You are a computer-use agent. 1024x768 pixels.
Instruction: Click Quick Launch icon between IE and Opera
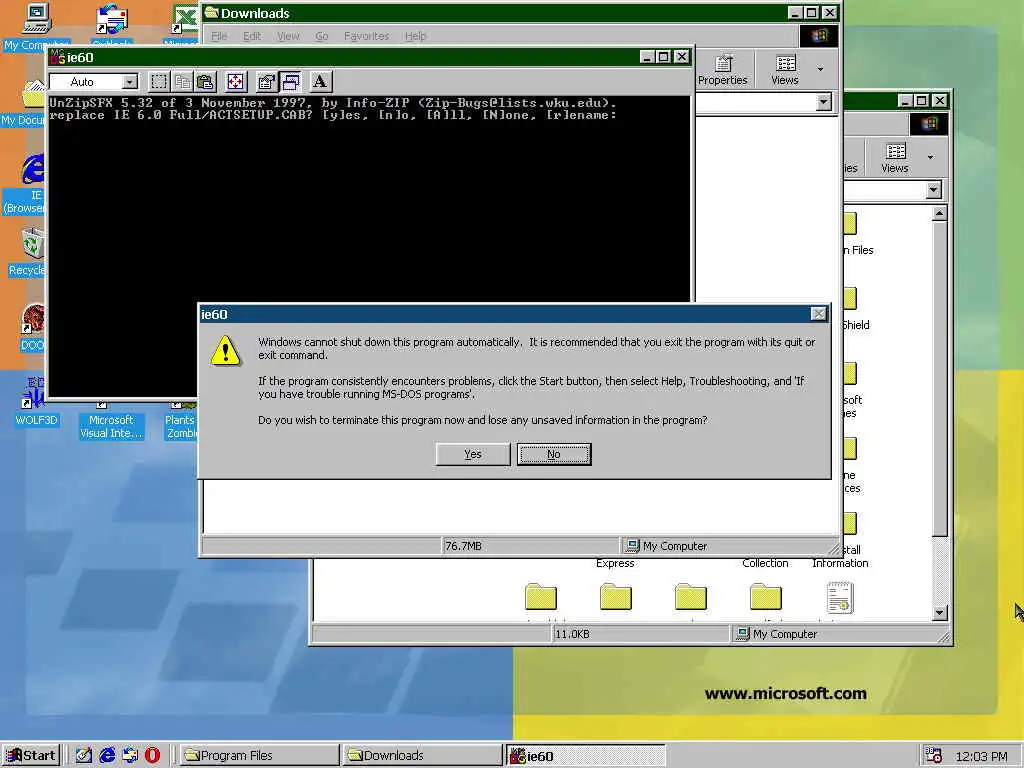pyautogui.click(x=130, y=756)
